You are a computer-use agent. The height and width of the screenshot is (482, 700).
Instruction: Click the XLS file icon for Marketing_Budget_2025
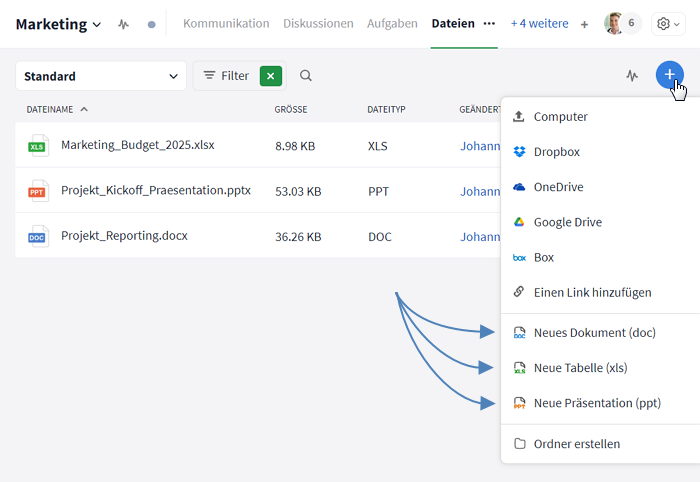click(x=37, y=146)
